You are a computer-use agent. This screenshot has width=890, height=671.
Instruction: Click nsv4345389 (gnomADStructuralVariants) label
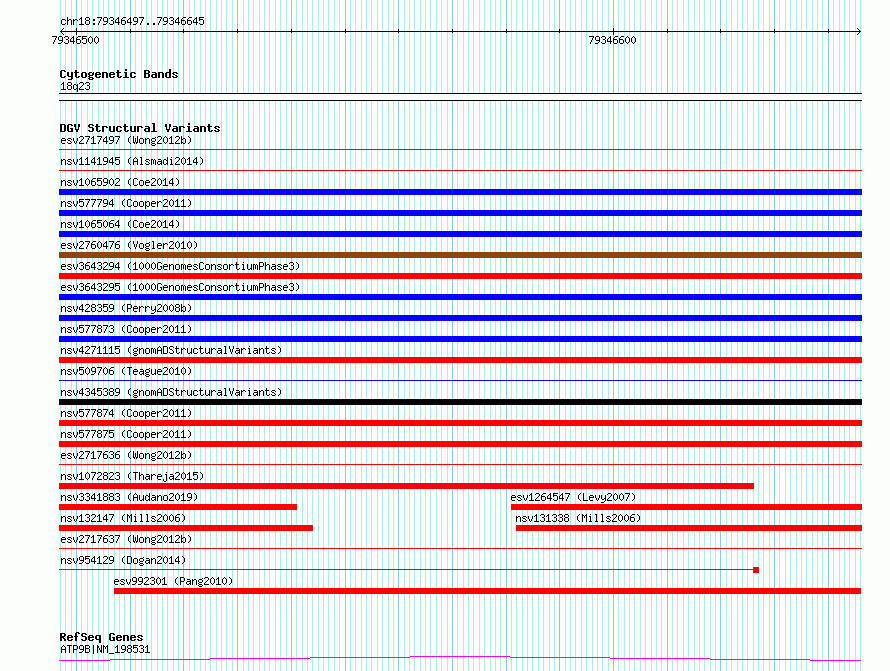click(171, 392)
